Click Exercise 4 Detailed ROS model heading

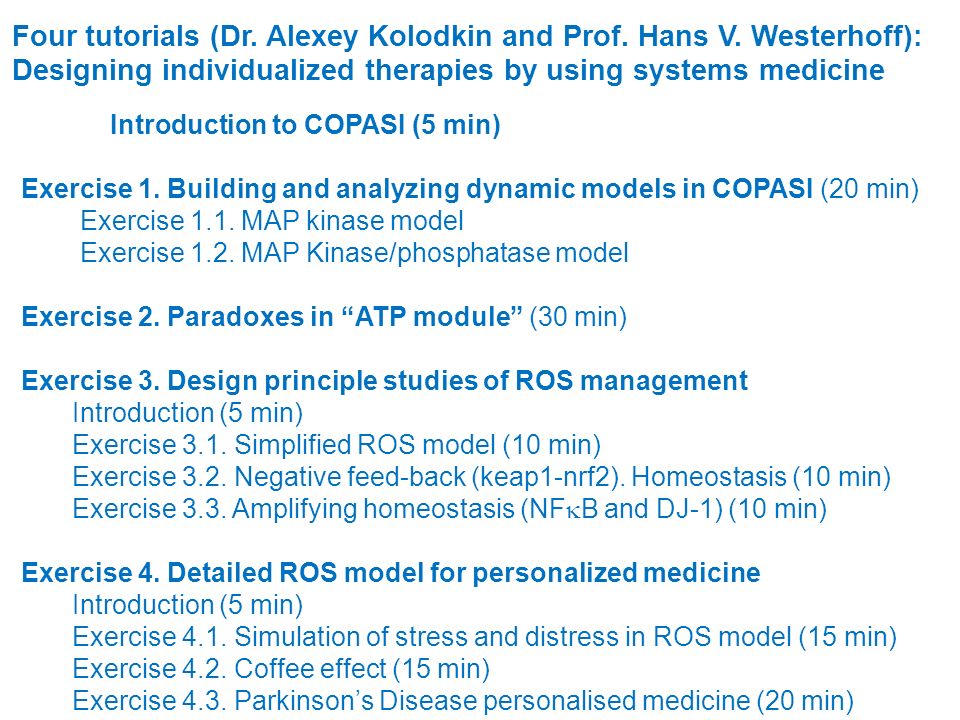pos(391,572)
